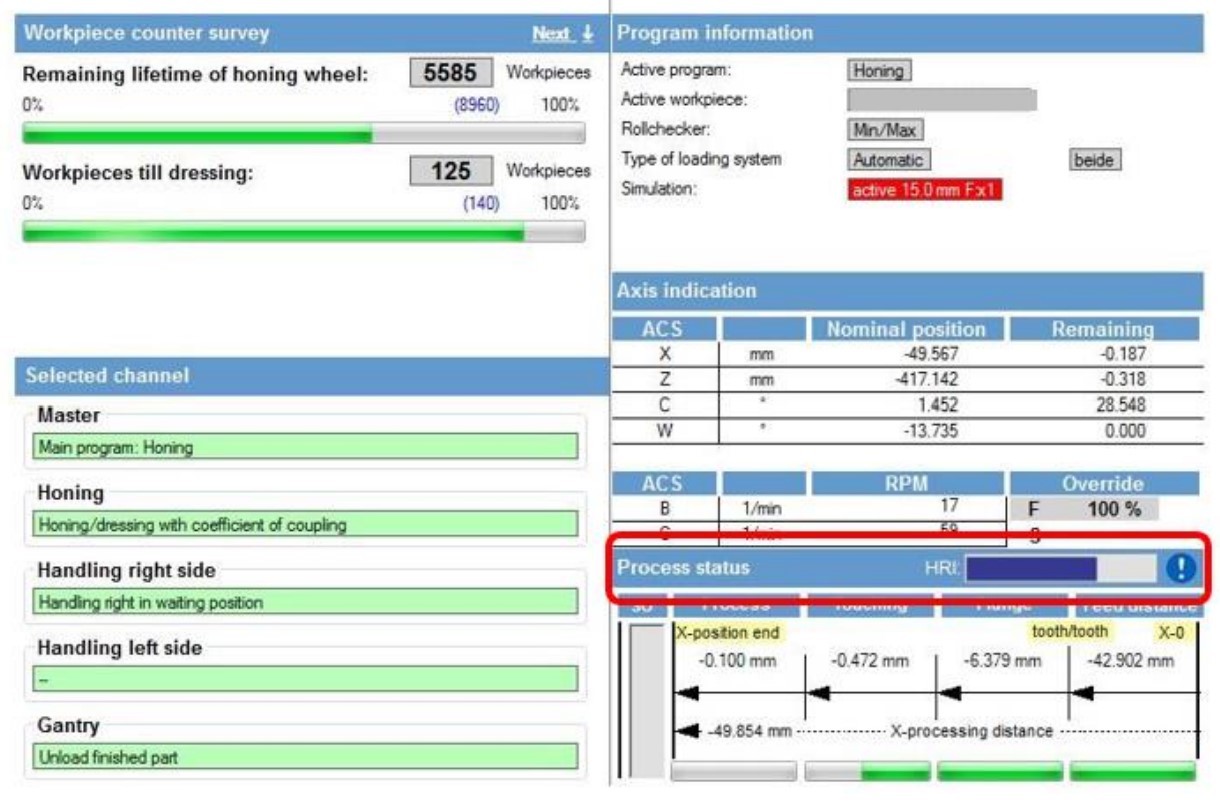Viewport: 1220px width, 810px height.
Task: Select the 5585 remaining lifetime value box
Action: tap(450, 73)
